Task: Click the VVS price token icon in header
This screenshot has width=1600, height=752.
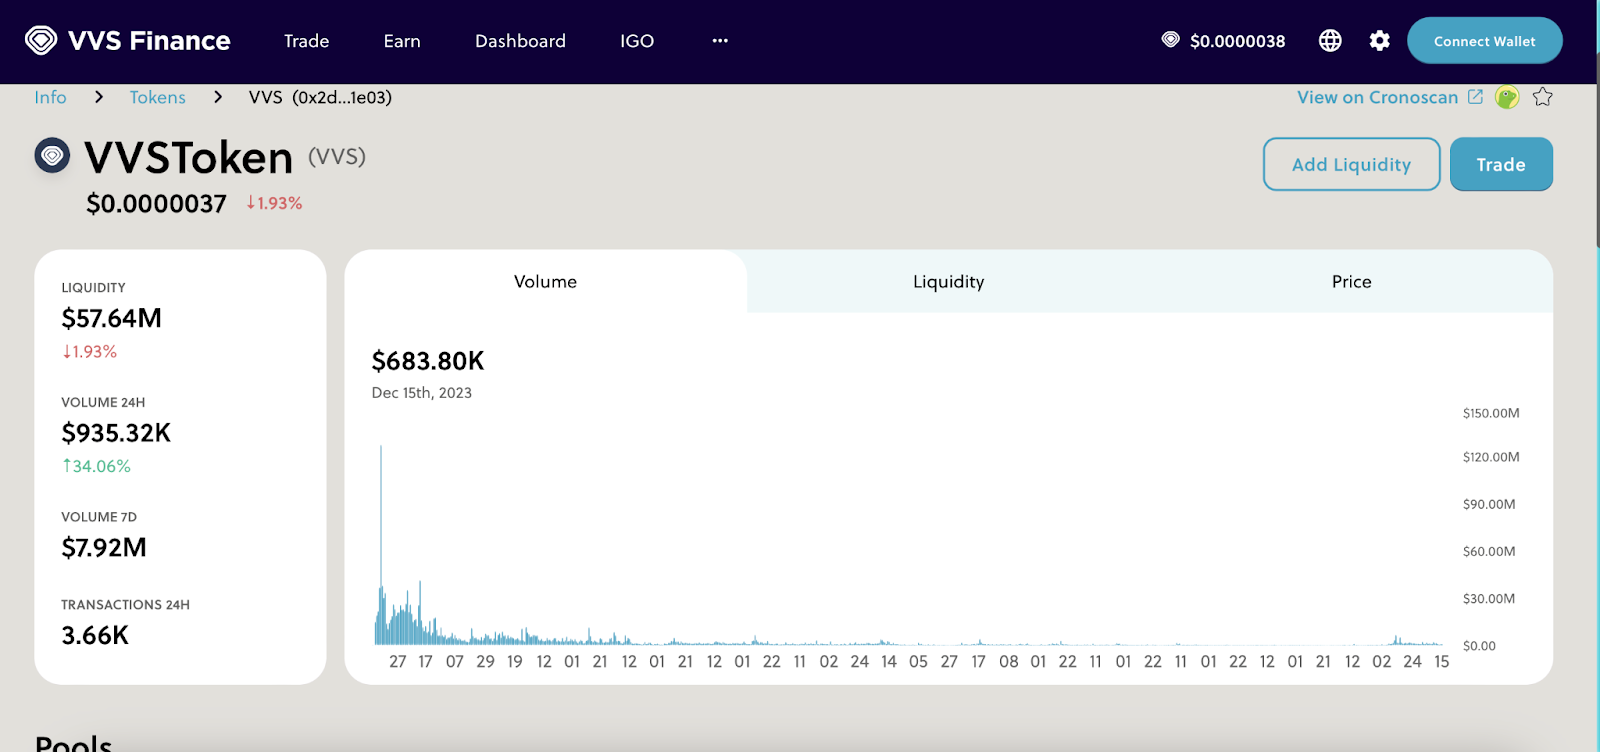Action: coord(1170,40)
